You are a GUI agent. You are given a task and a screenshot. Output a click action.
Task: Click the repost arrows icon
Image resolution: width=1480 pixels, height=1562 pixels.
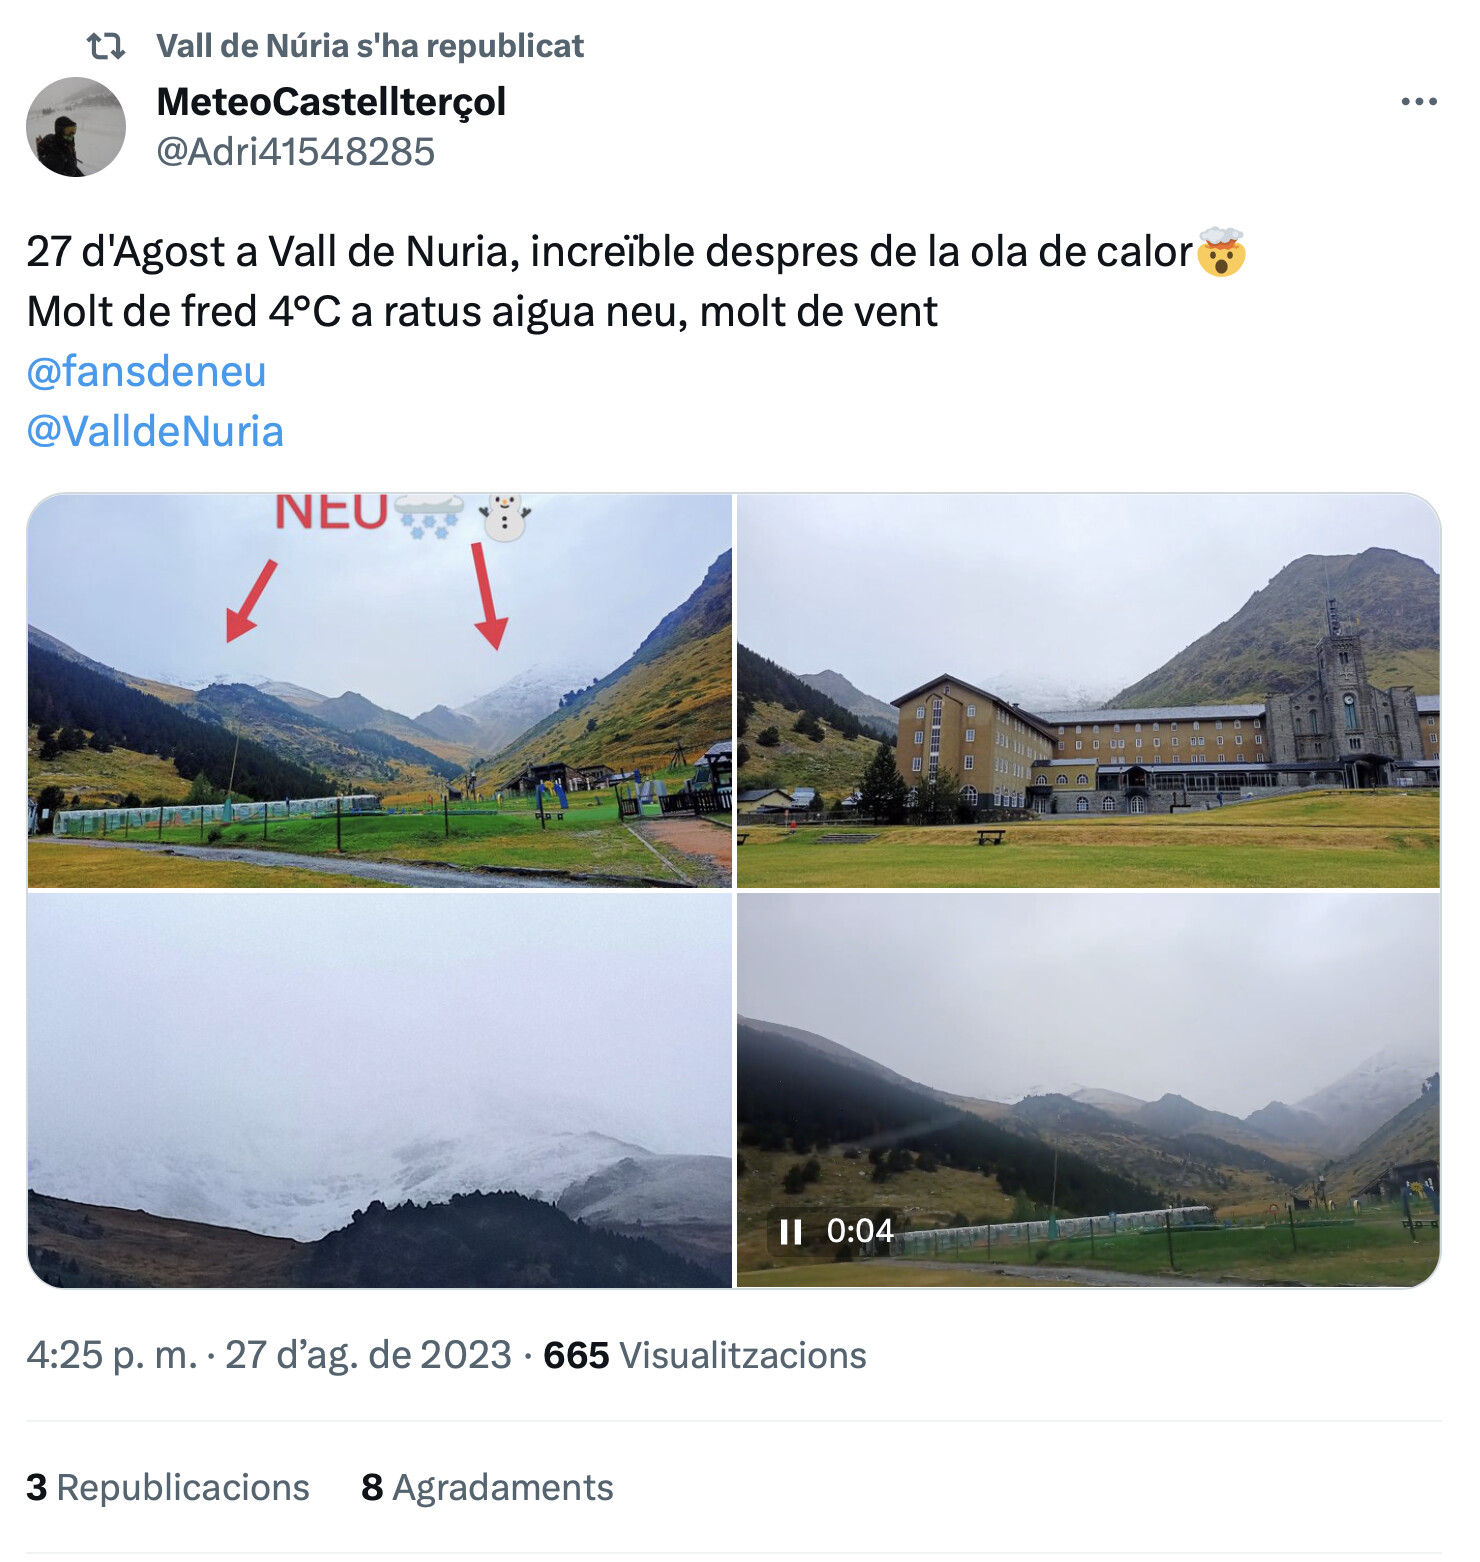pos(106,46)
